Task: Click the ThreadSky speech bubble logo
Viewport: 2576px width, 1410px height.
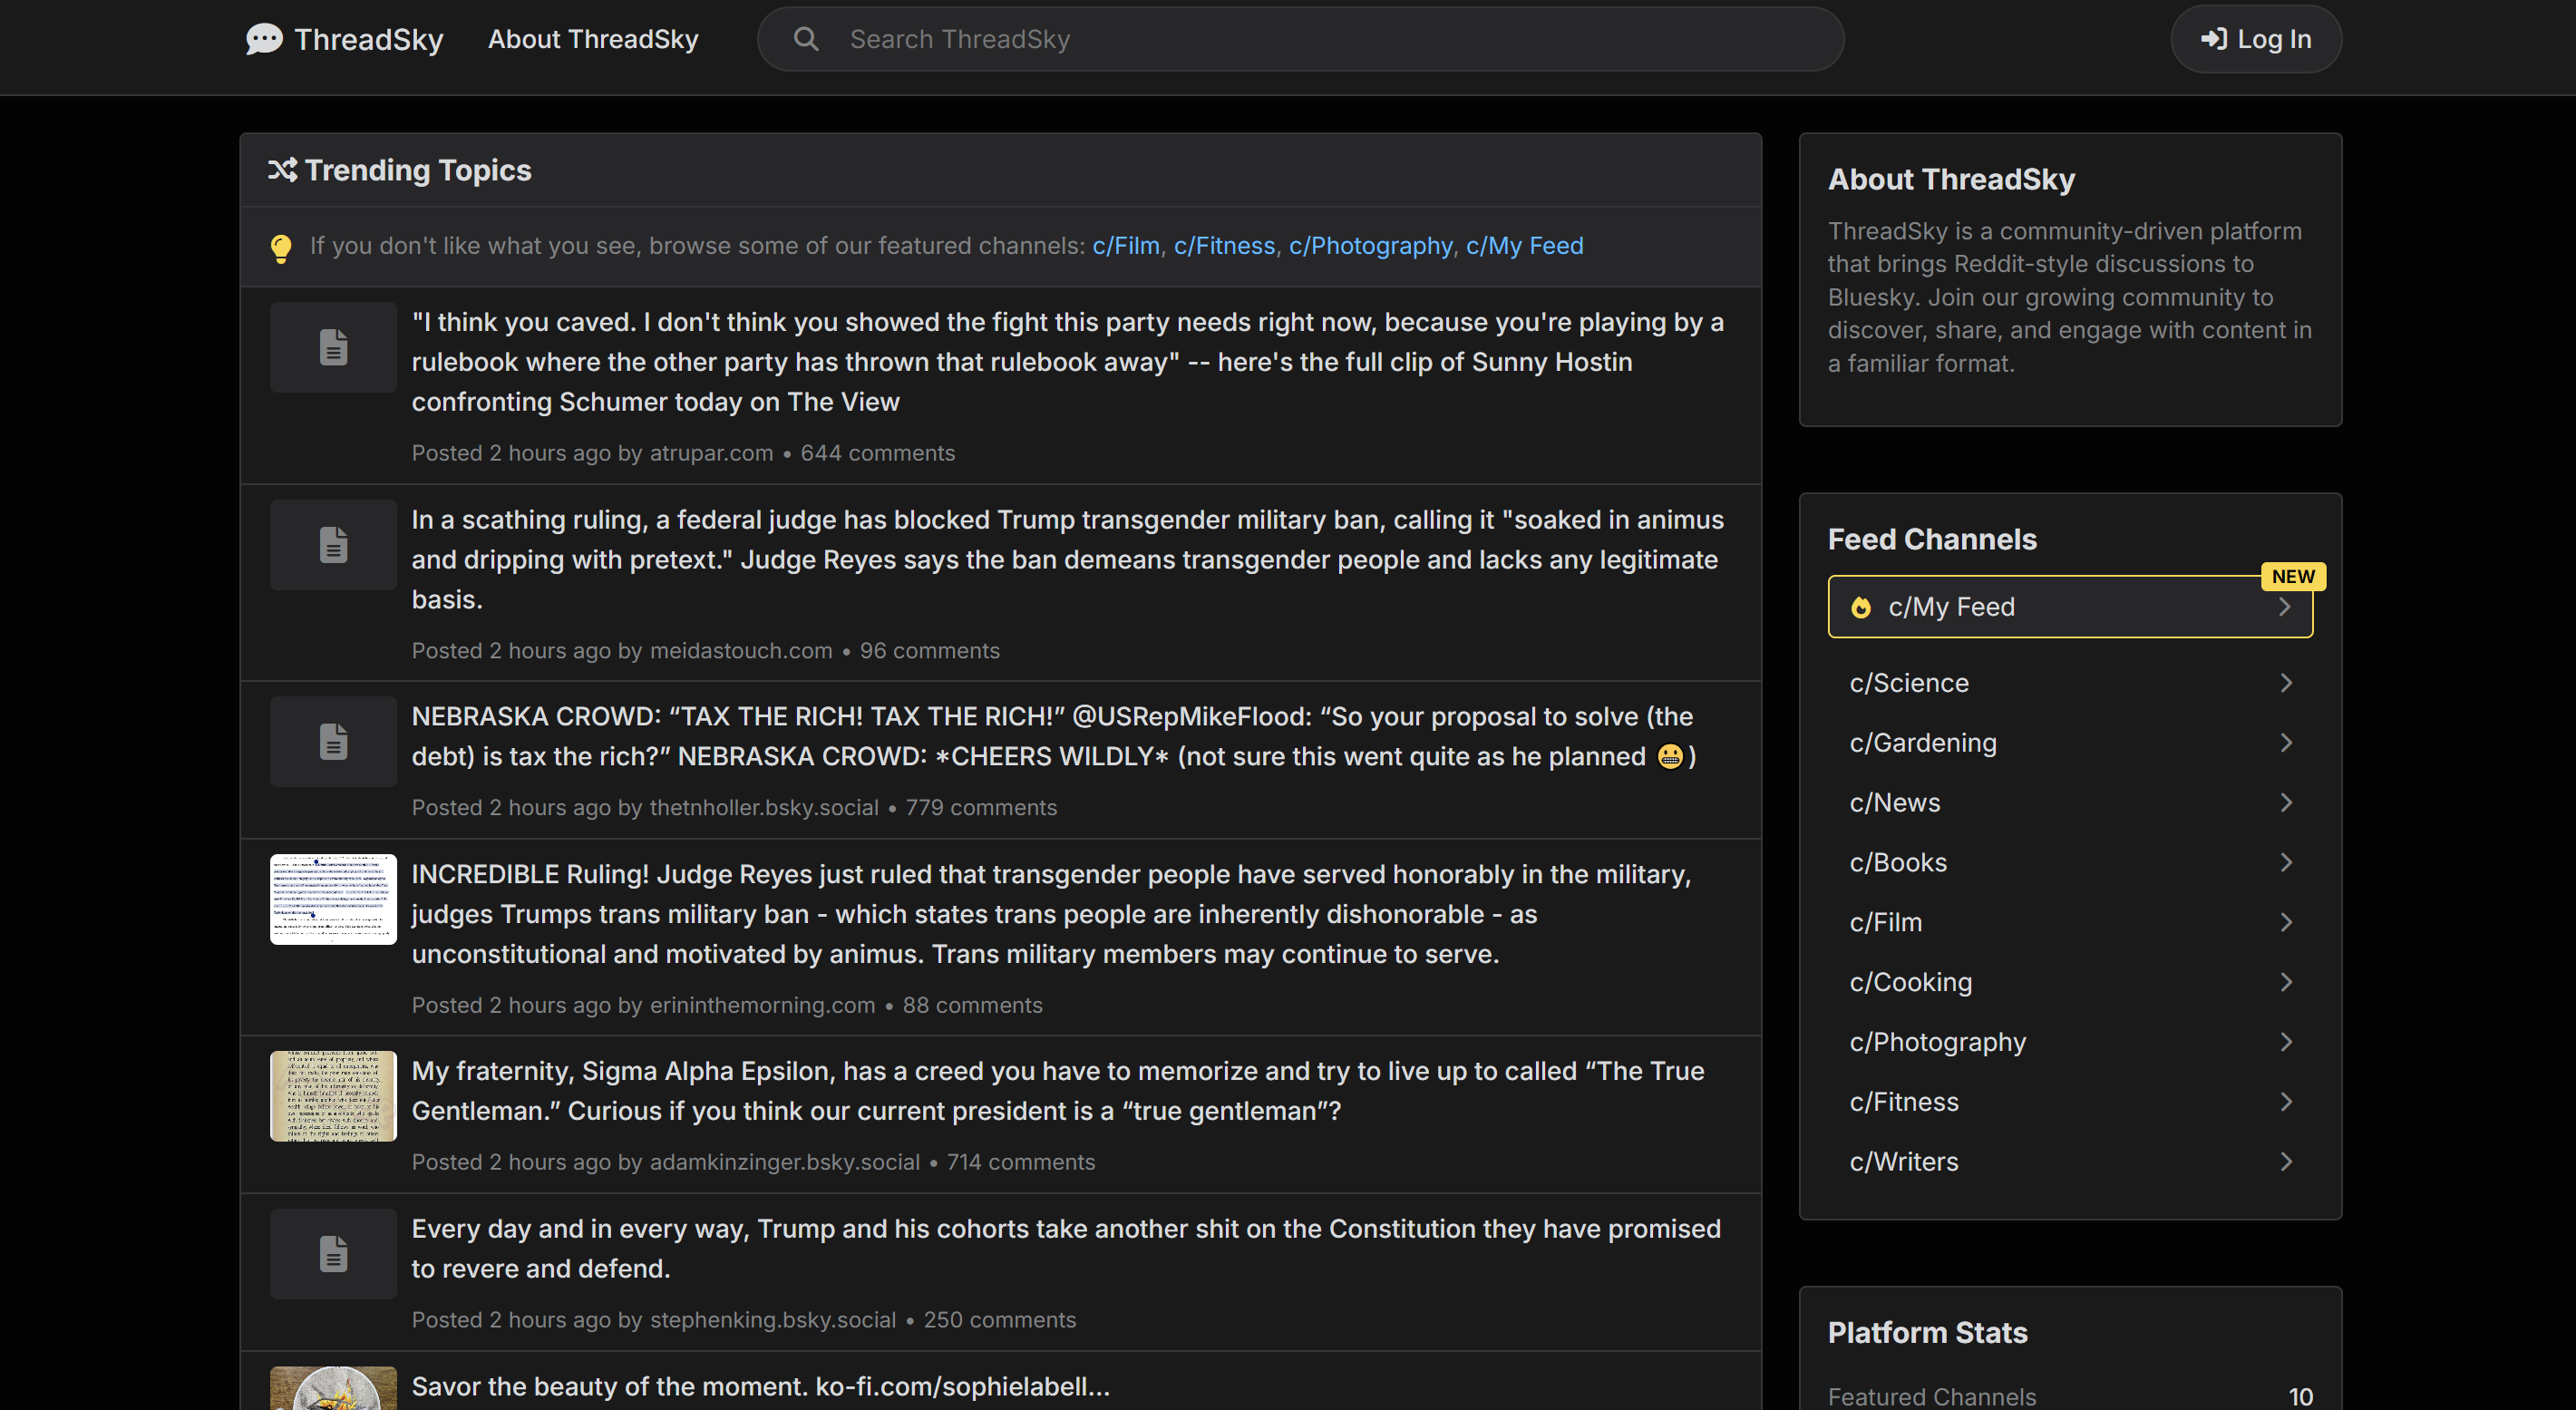Action: click(x=264, y=39)
